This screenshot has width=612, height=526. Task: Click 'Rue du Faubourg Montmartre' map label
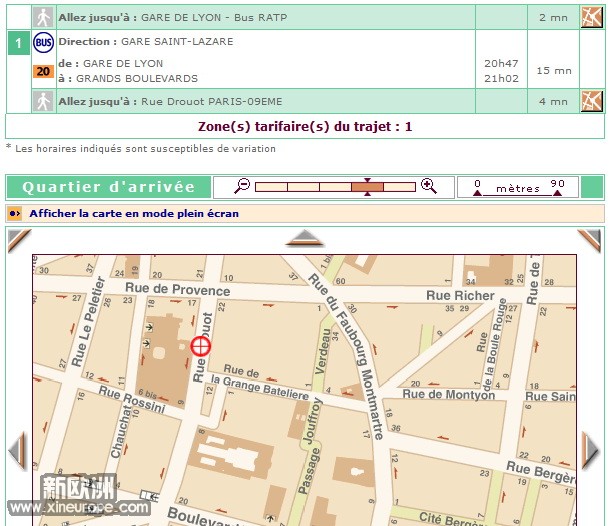tap(346, 356)
